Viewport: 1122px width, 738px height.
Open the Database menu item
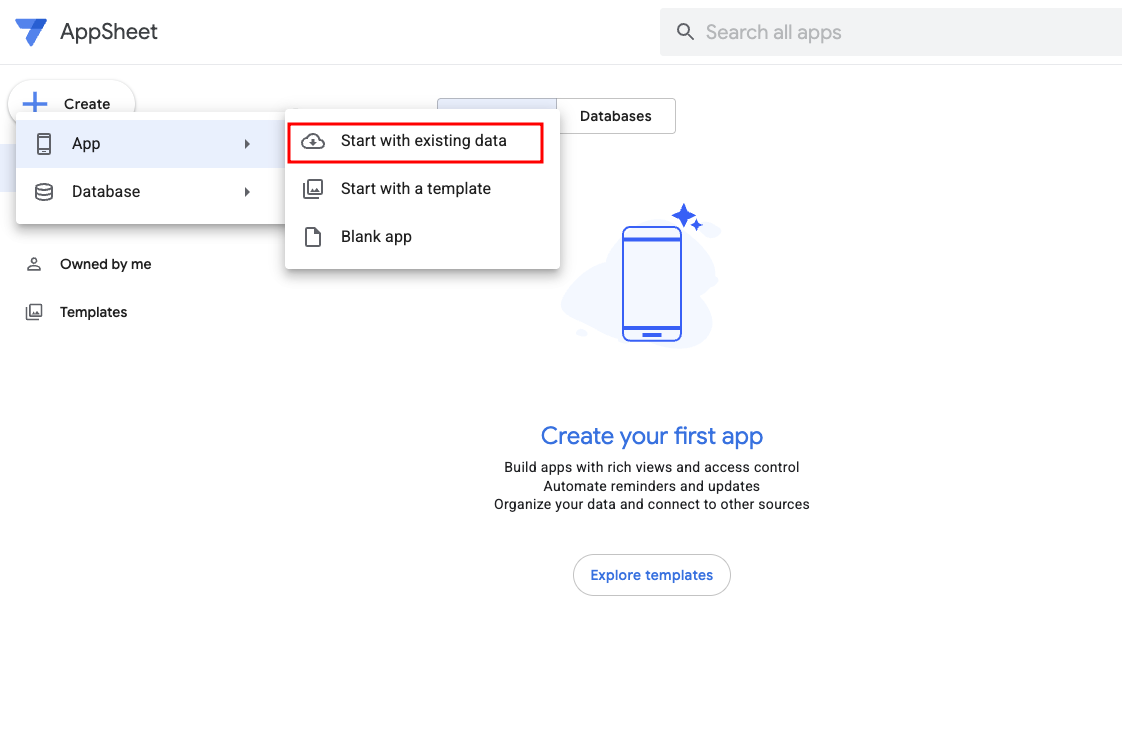150,192
